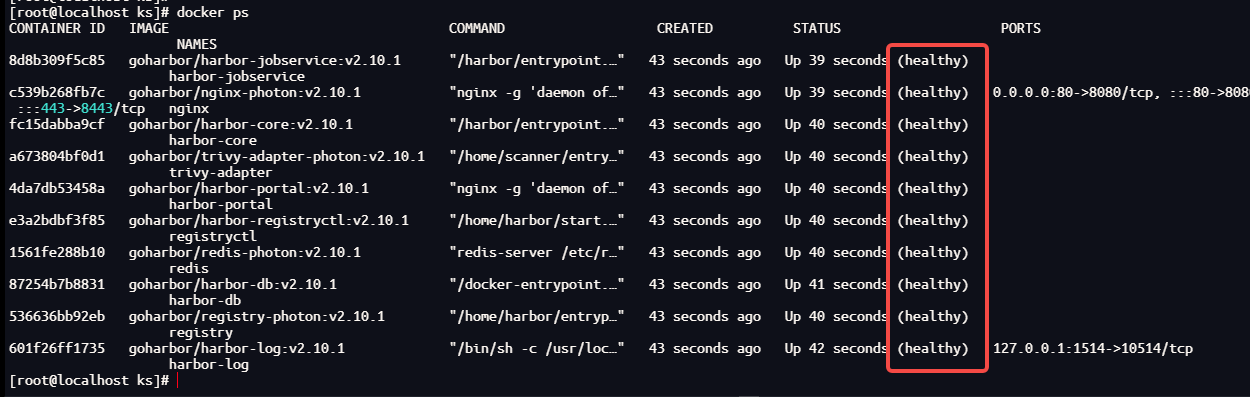Click the CONTAINER ID column header
Image resolution: width=1250 pixels, height=397 pixels.
coord(57,29)
